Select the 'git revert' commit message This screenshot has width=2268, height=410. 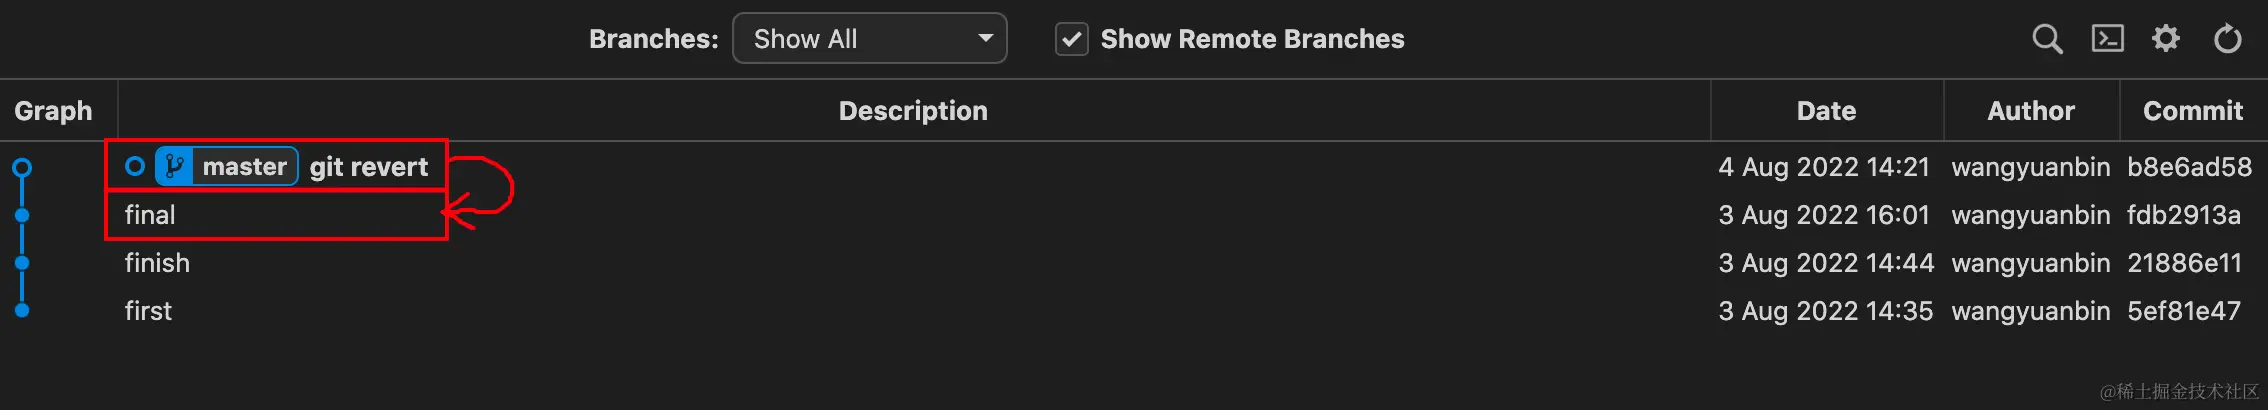click(x=369, y=167)
